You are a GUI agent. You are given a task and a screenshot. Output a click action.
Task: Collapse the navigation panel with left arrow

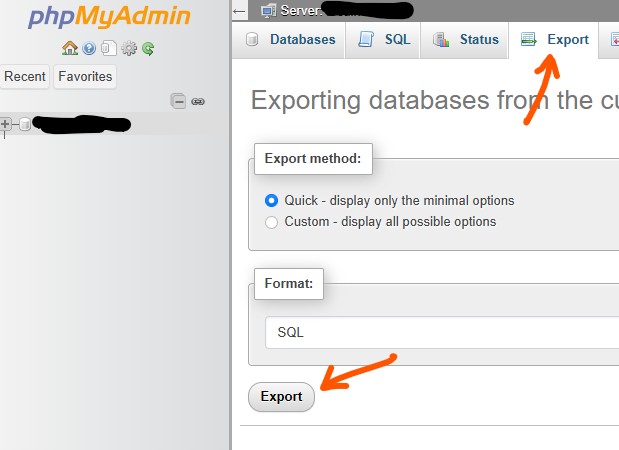239,11
